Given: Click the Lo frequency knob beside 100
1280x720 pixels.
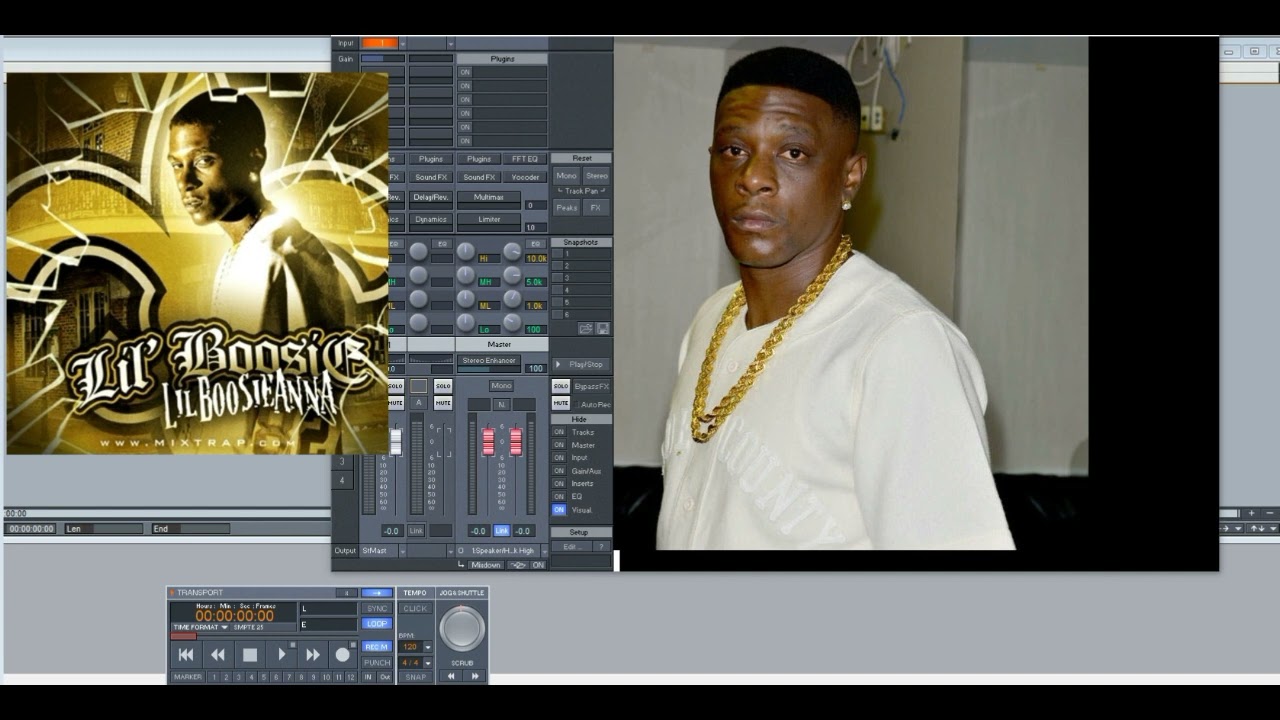Looking at the screenshot, I should pyautogui.click(x=512, y=322).
